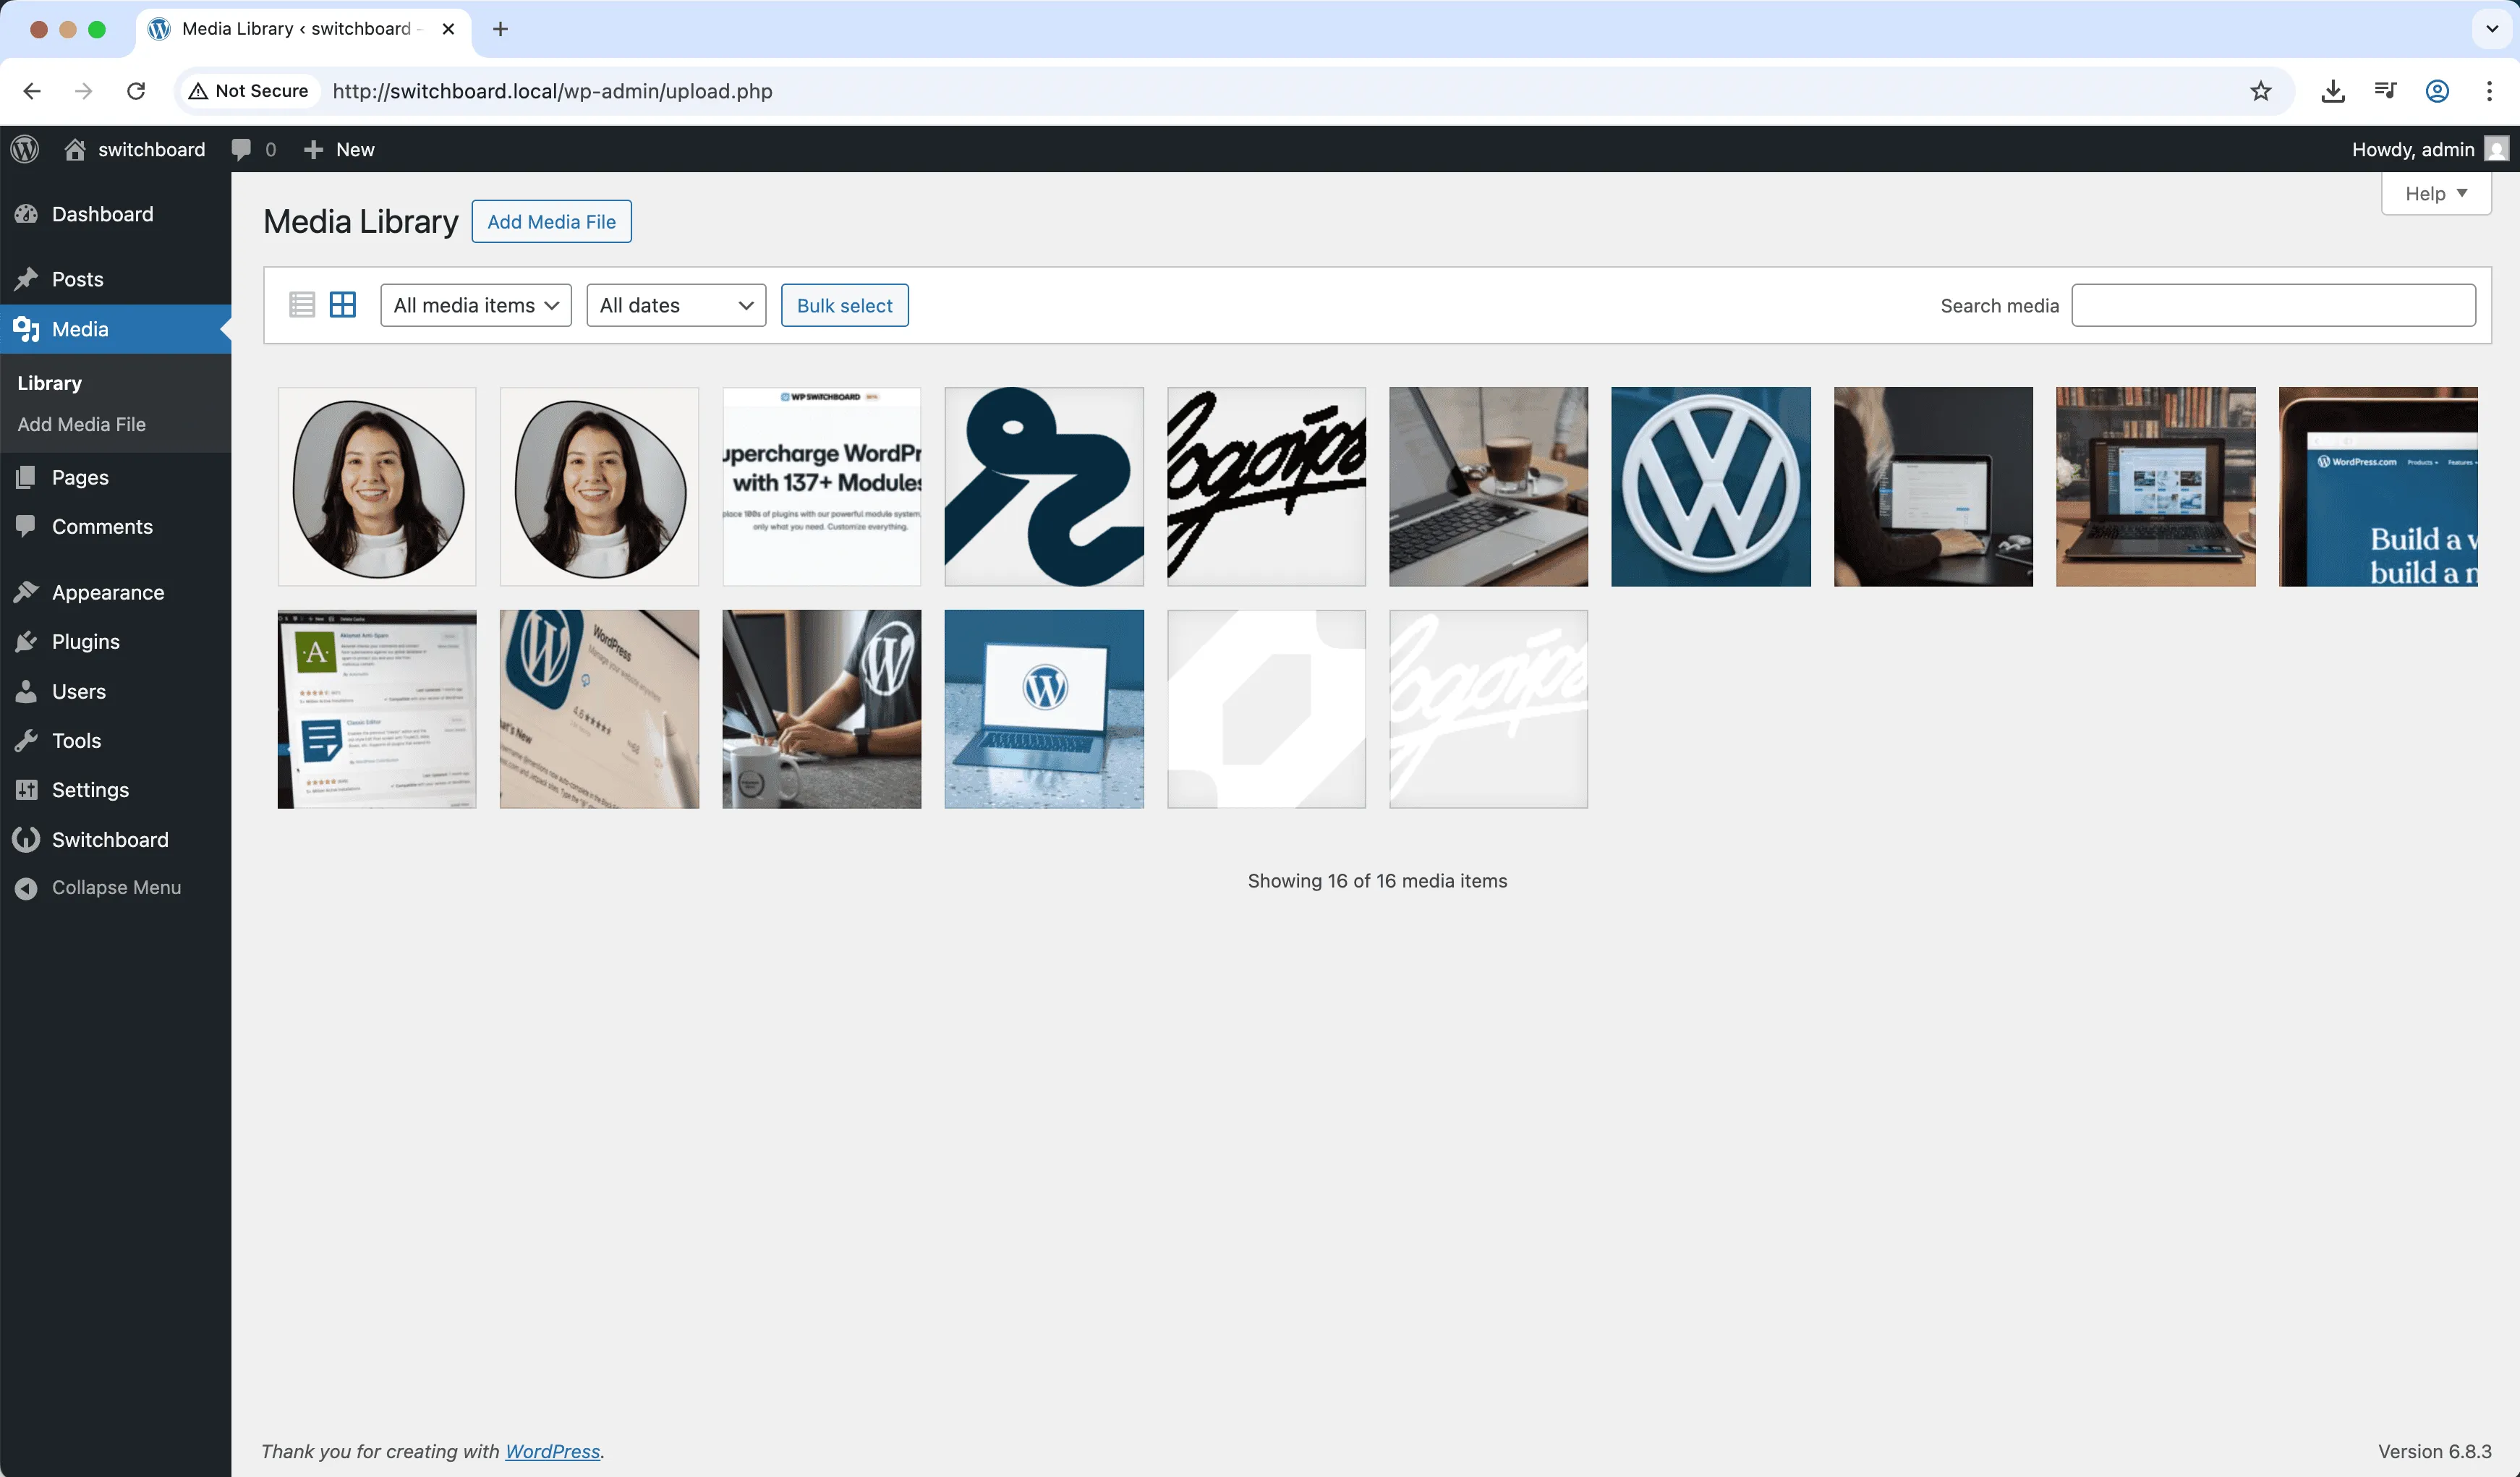The width and height of the screenshot is (2520, 1477).
Task: Open the Switchboard plugin icon
Action: (x=27, y=839)
